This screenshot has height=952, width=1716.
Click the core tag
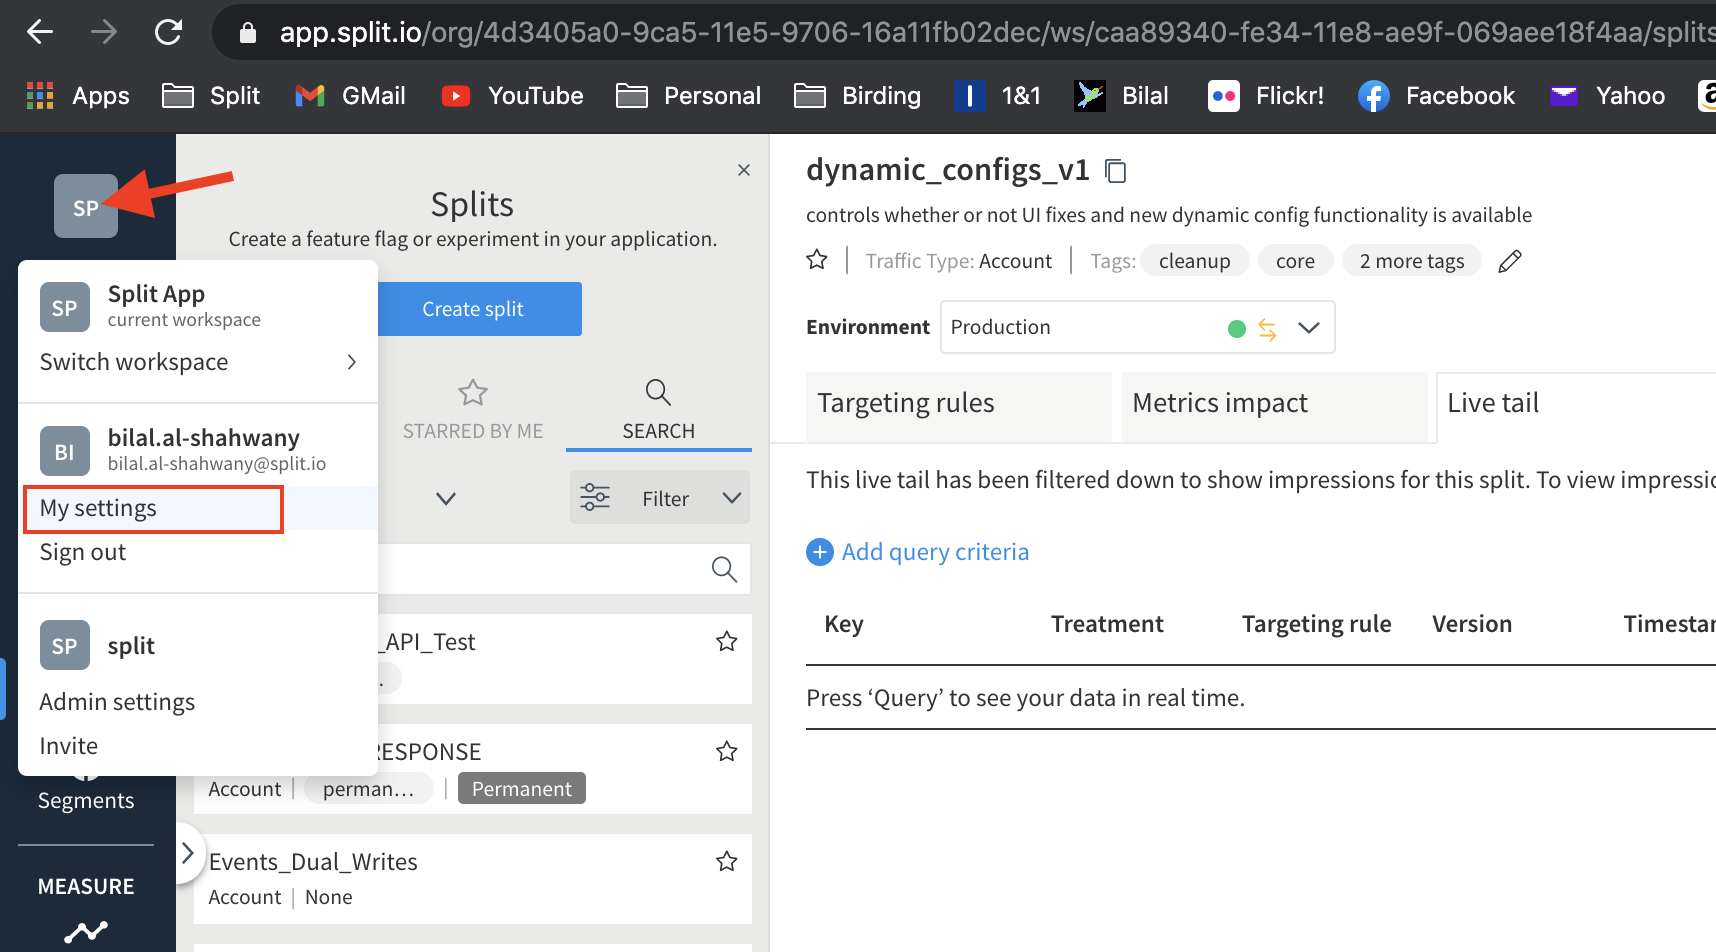point(1295,261)
